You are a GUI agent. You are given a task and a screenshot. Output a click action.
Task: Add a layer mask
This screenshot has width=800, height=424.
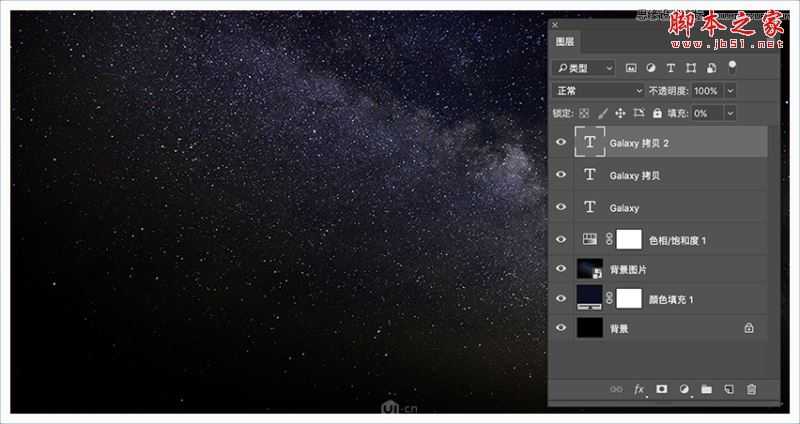662,389
